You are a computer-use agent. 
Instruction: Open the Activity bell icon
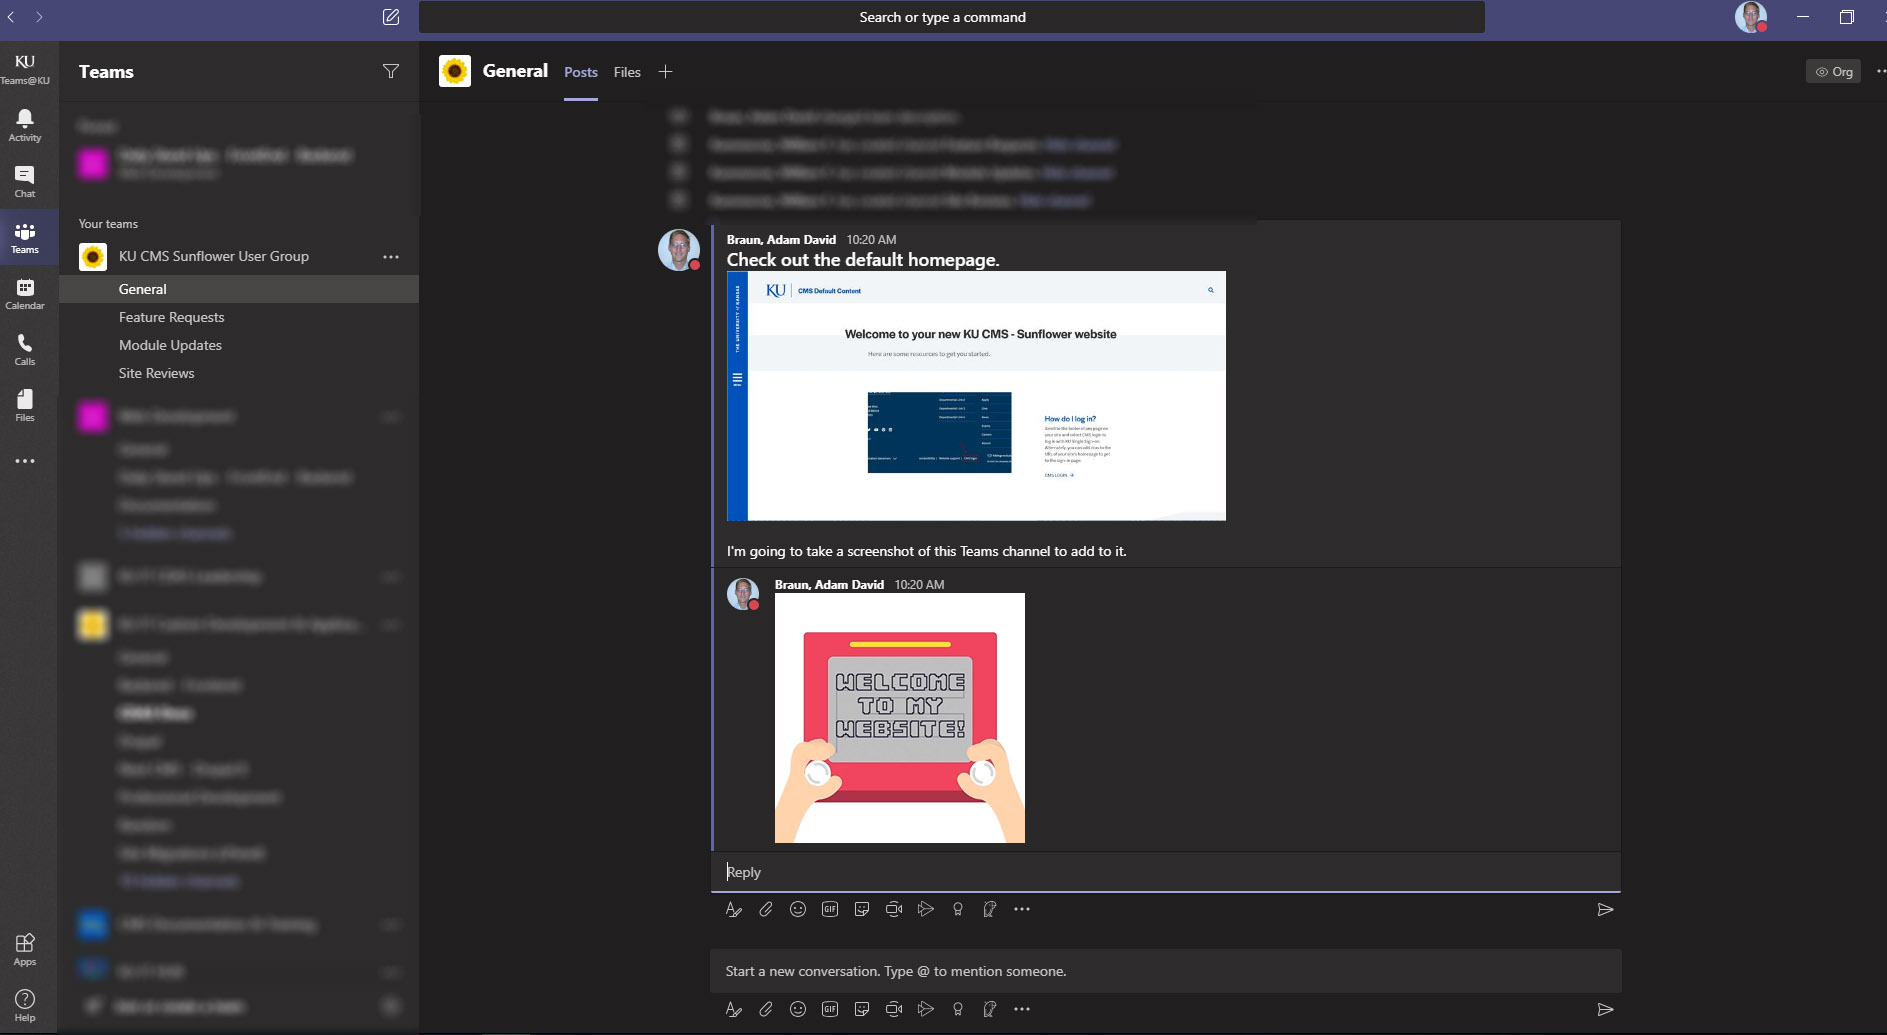25,125
